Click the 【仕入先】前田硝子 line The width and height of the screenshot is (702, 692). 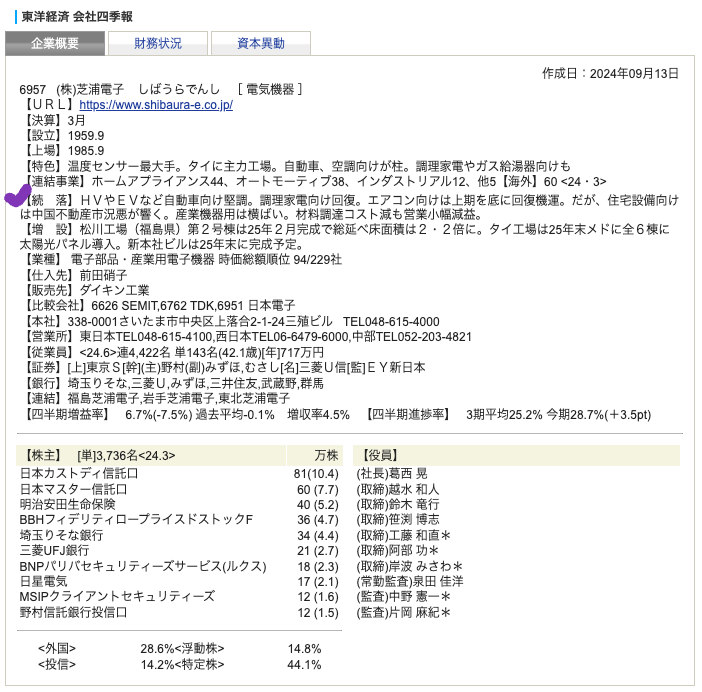coord(74,275)
